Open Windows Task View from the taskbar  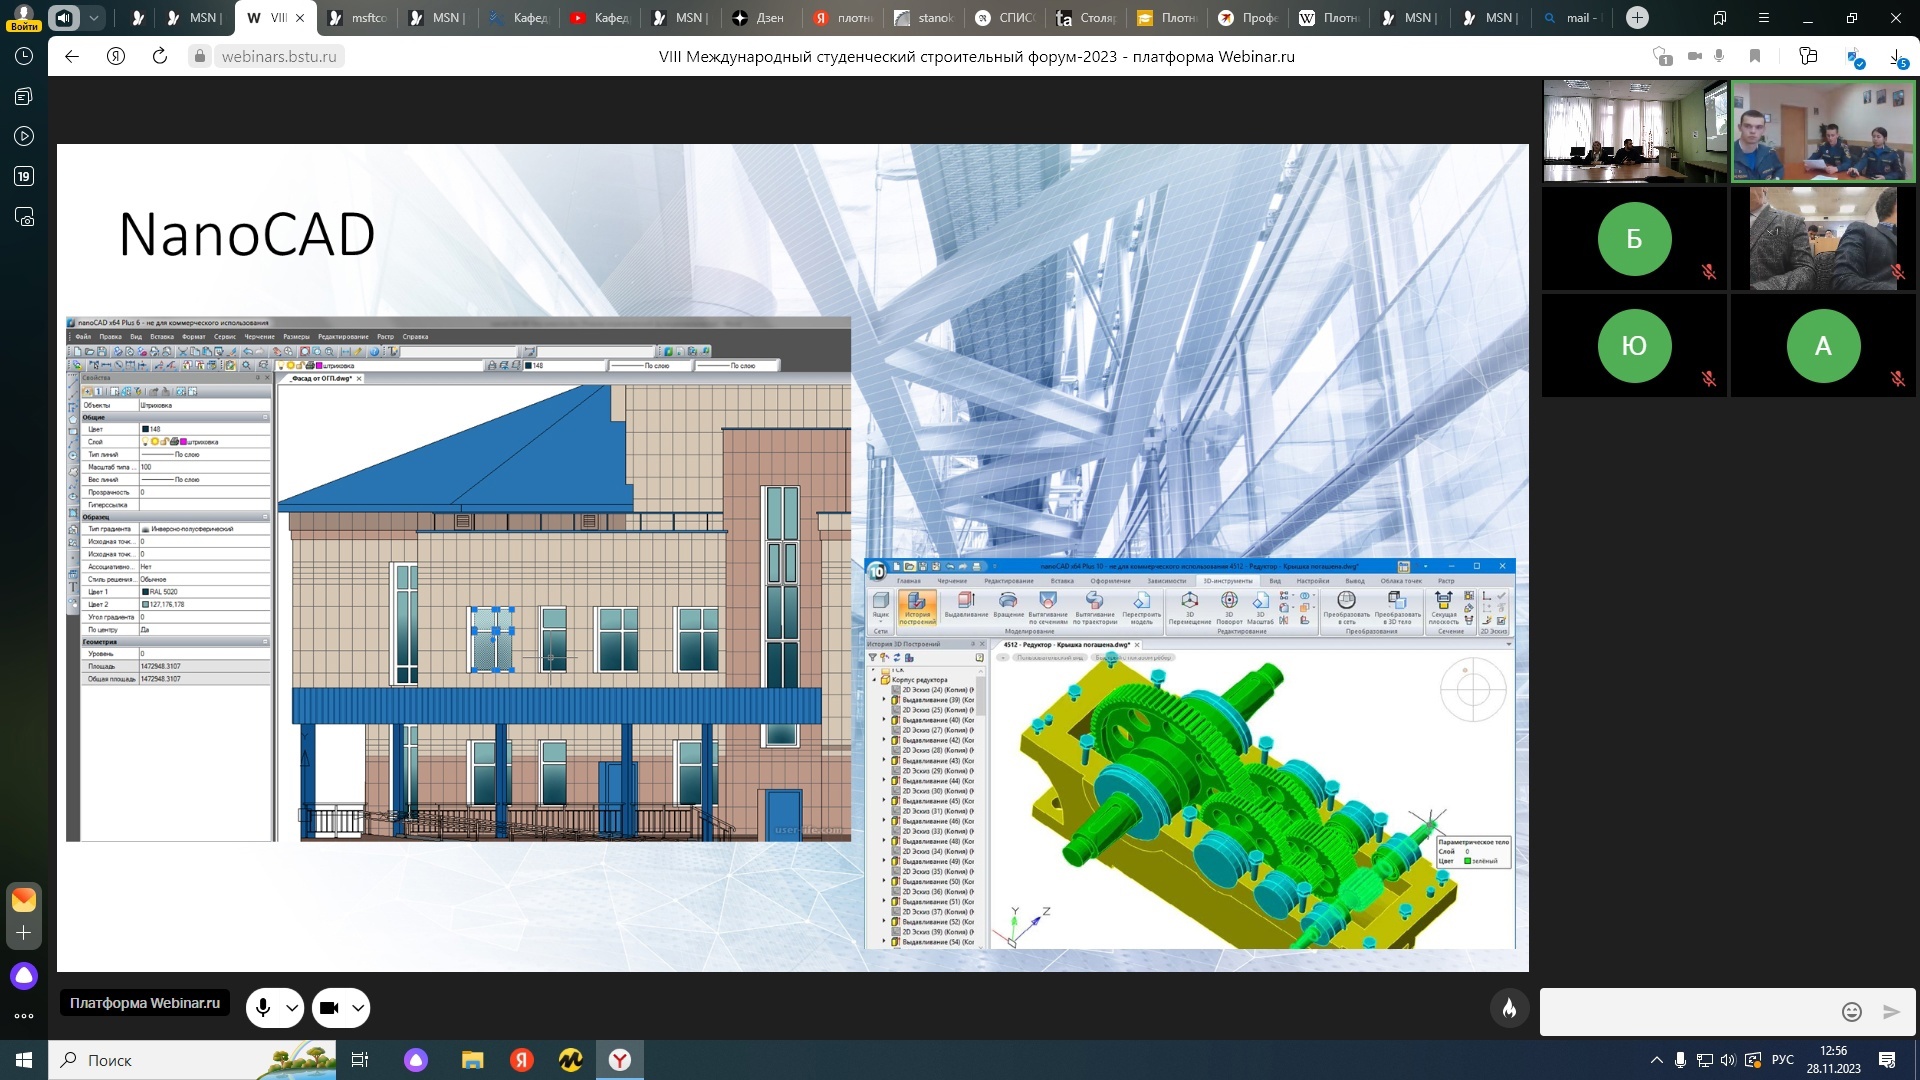pyautogui.click(x=360, y=1060)
